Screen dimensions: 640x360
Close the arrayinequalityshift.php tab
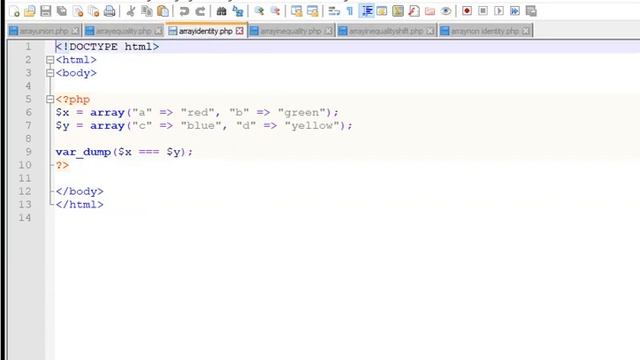(x=430, y=31)
